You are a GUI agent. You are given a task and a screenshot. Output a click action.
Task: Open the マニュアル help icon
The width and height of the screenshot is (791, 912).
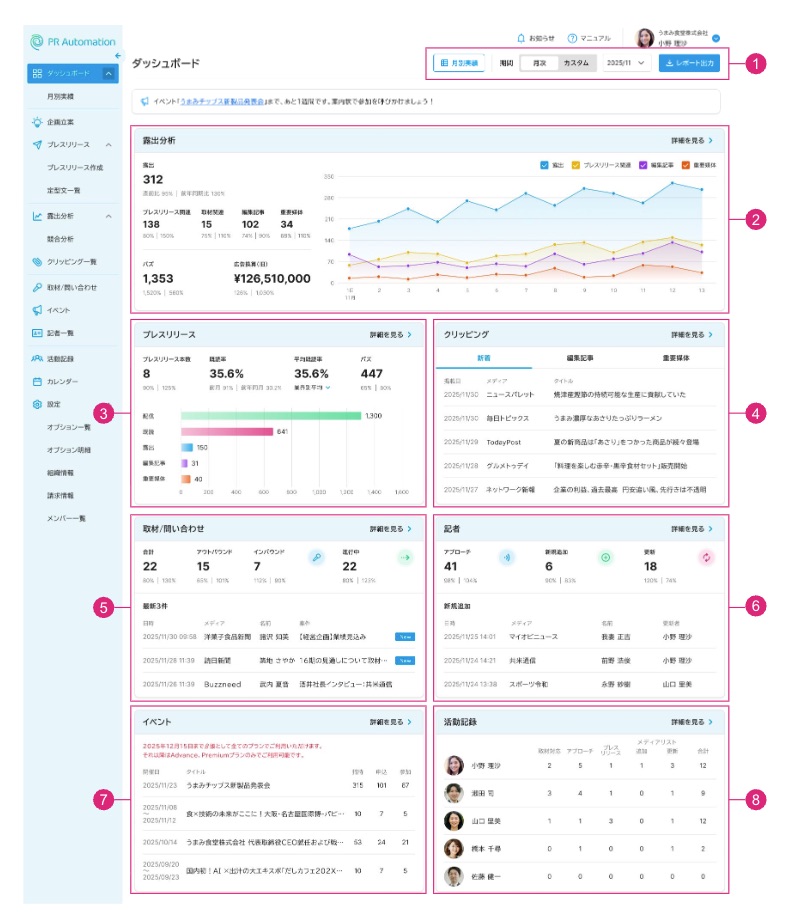pyautogui.click(x=572, y=37)
